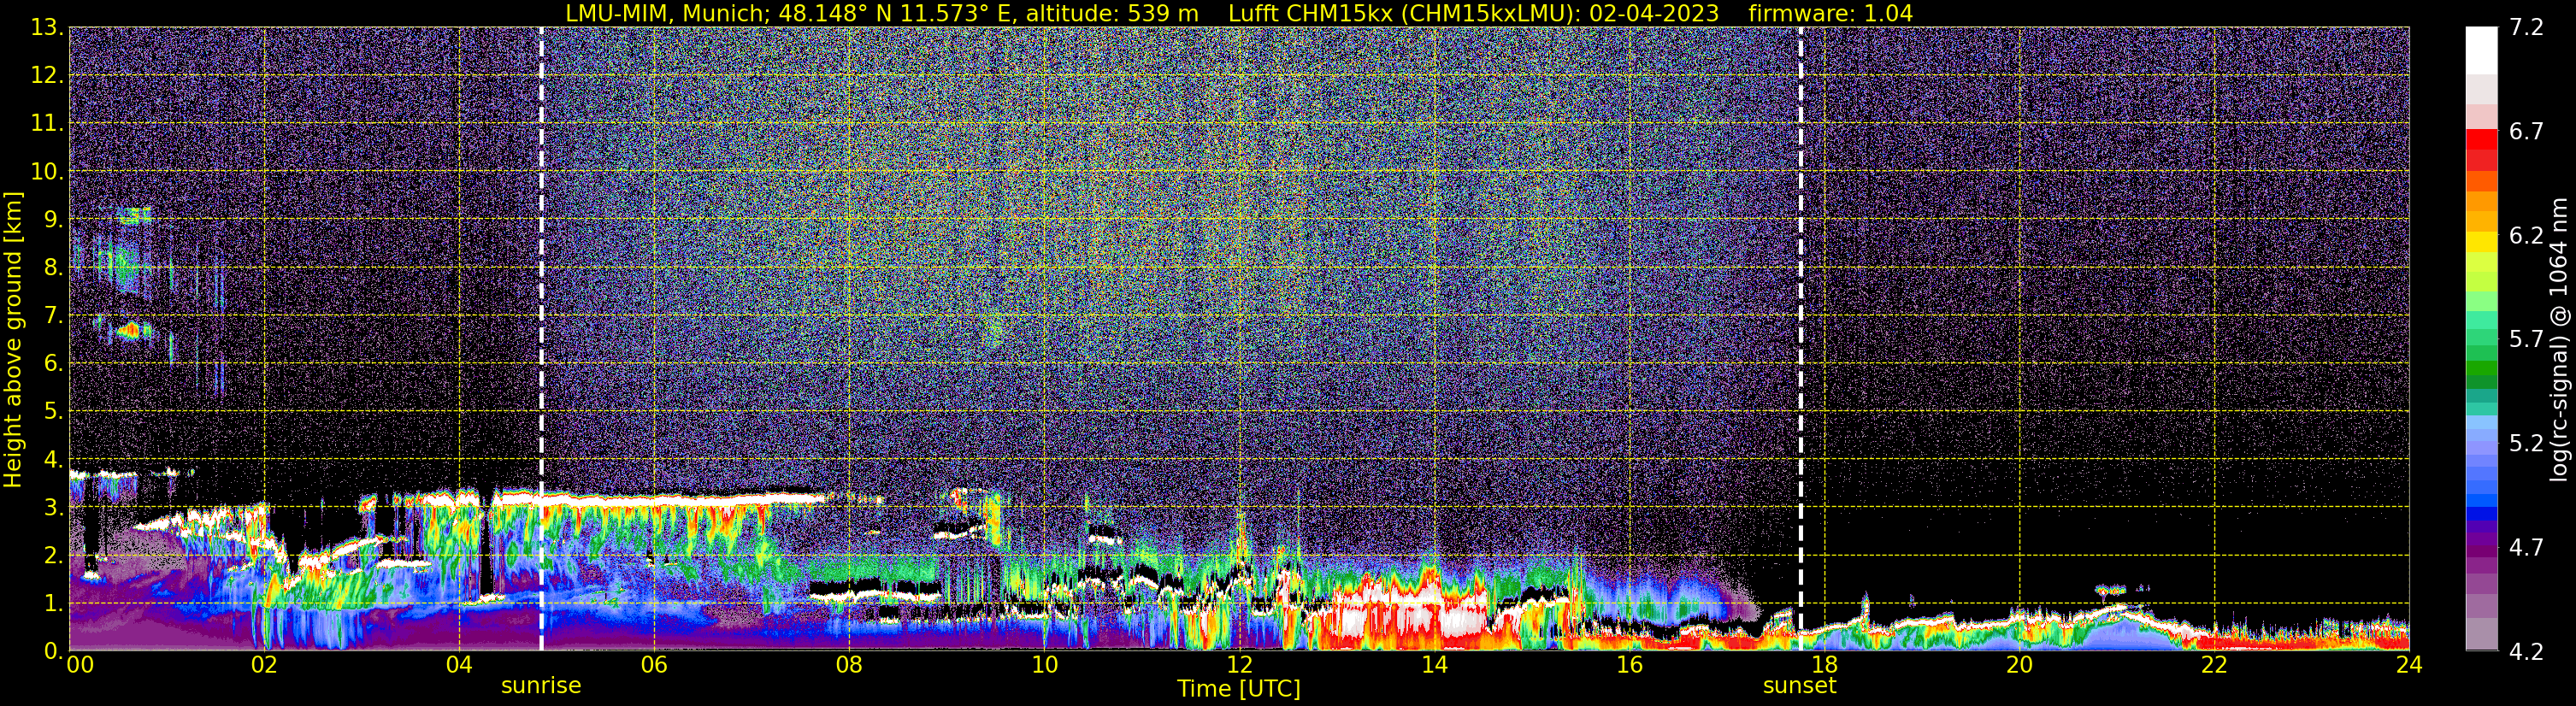Click the height tick label '12.'
The height and width of the screenshot is (706, 2576).
click(x=46, y=75)
